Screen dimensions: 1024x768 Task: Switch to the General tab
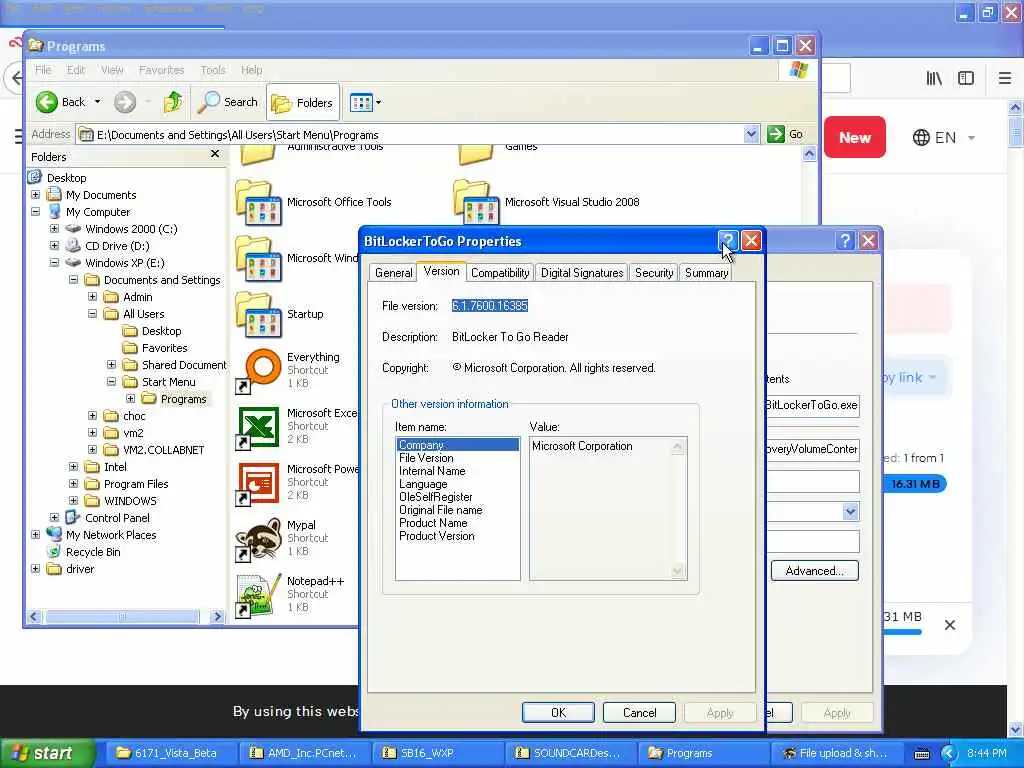click(393, 273)
